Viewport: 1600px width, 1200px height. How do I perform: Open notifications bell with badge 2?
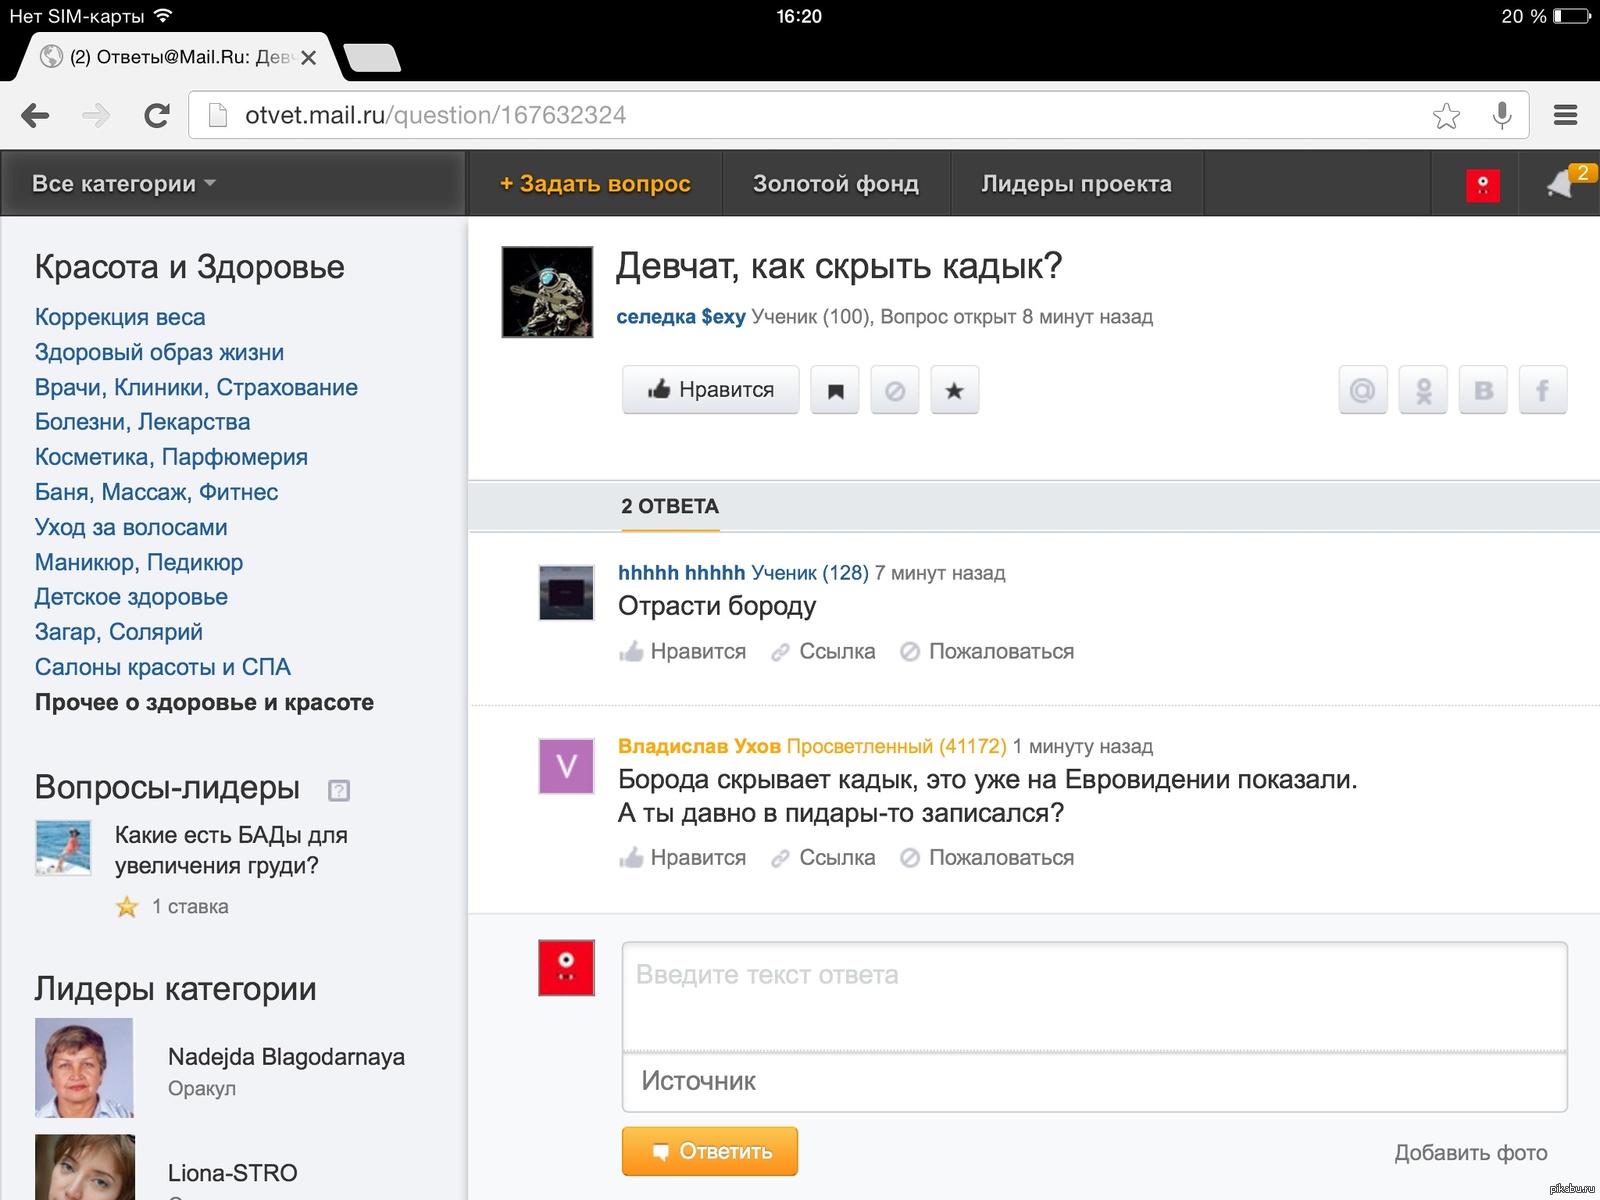1562,184
